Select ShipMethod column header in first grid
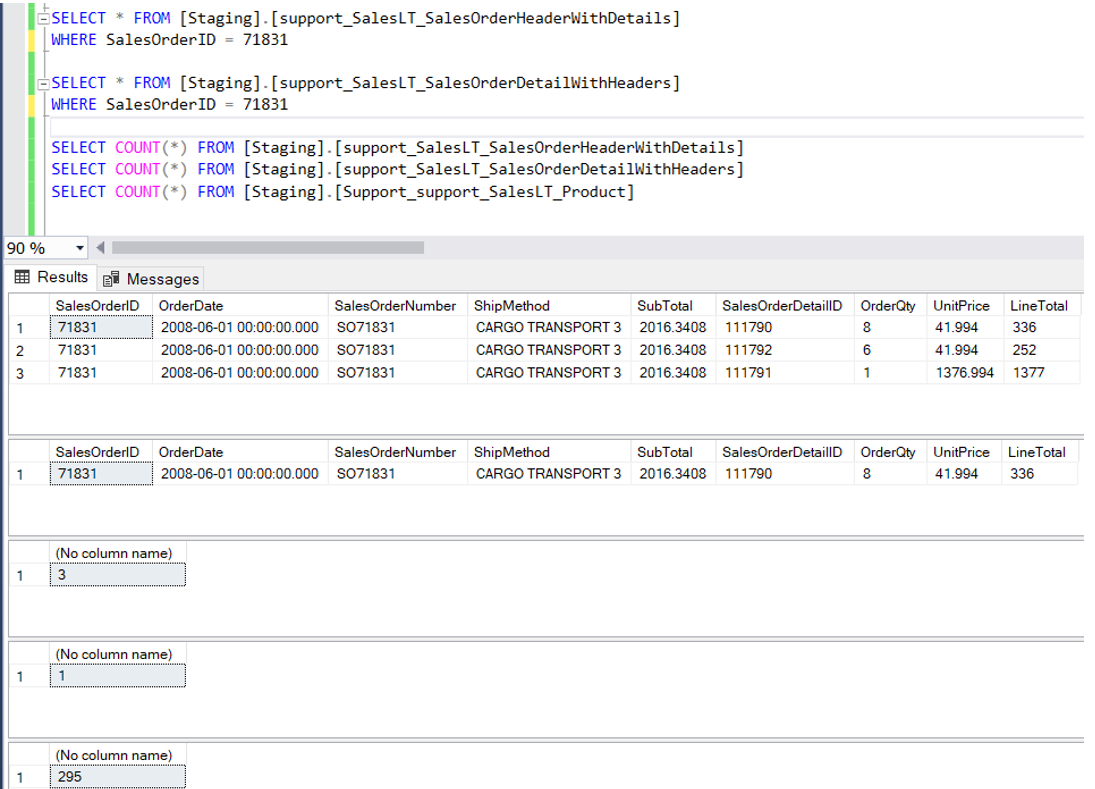The height and width of the screenshot is (789, 1095). point(512,306)
